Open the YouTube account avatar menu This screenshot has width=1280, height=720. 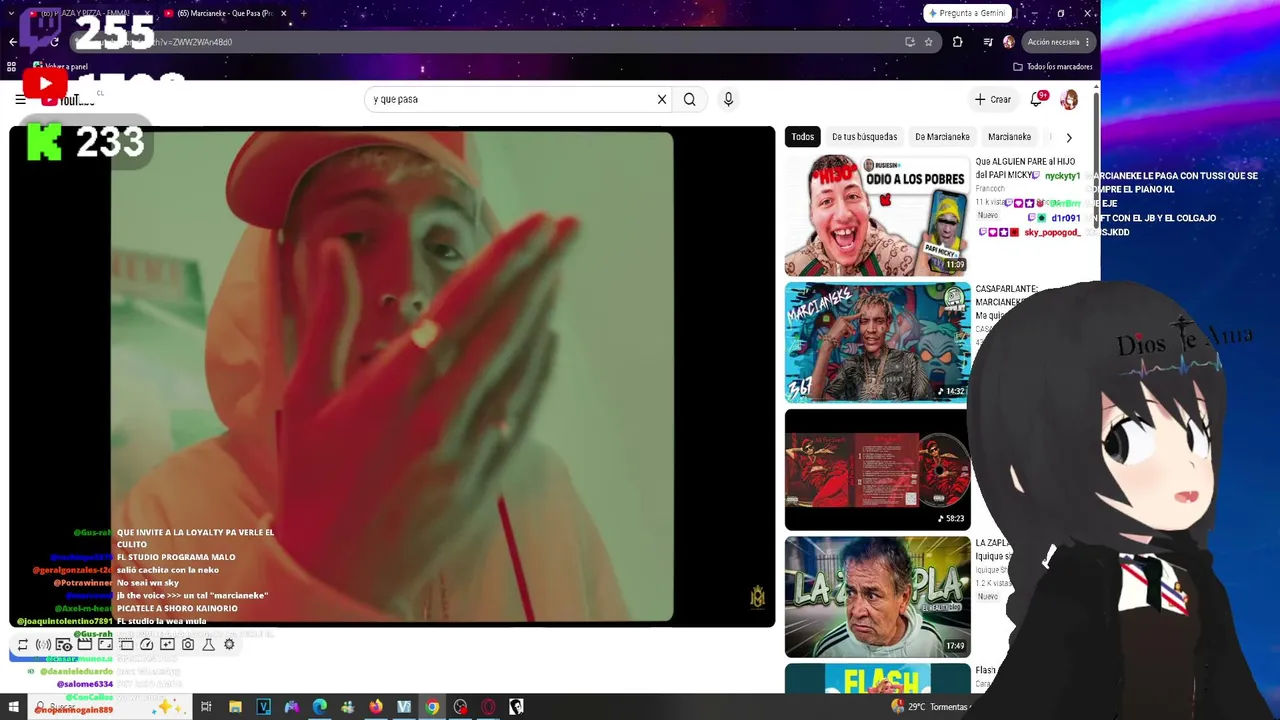pyautogui.click(x=1069, y=99)
